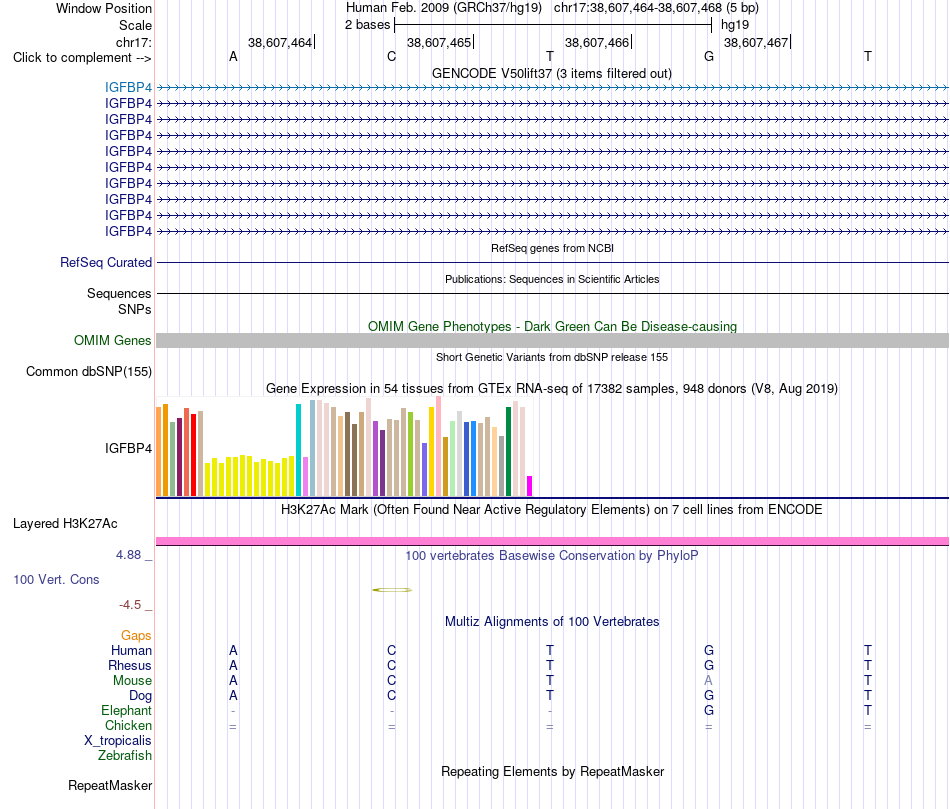Image resolution: width=950 pixels, height=809 pixels.
Task: Click position label 38,607,465
Action: (439, 42)
